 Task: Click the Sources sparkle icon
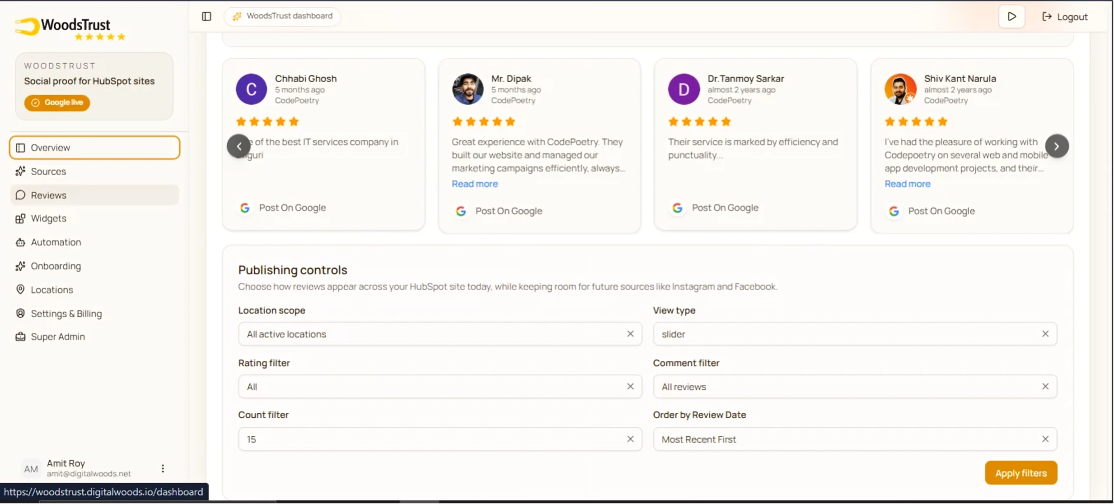point(20,171)
